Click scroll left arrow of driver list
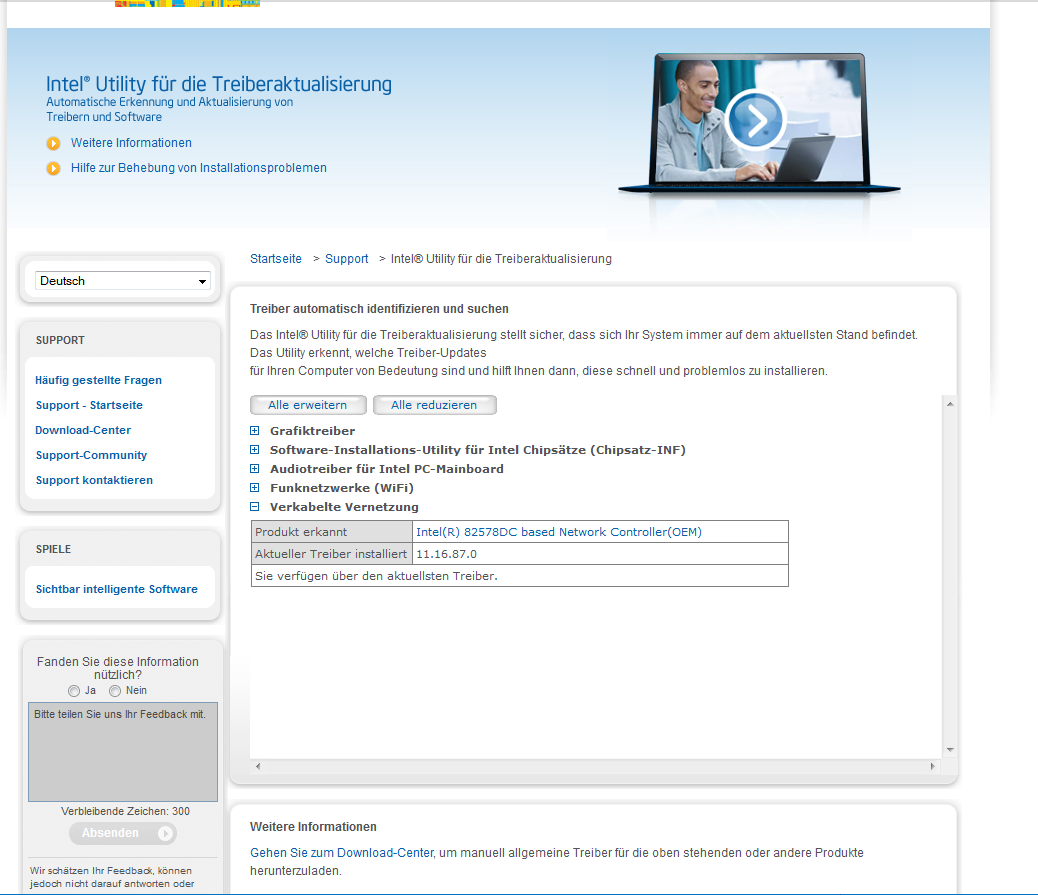This screenshot has height=895, width=1038. click(258, 767)
